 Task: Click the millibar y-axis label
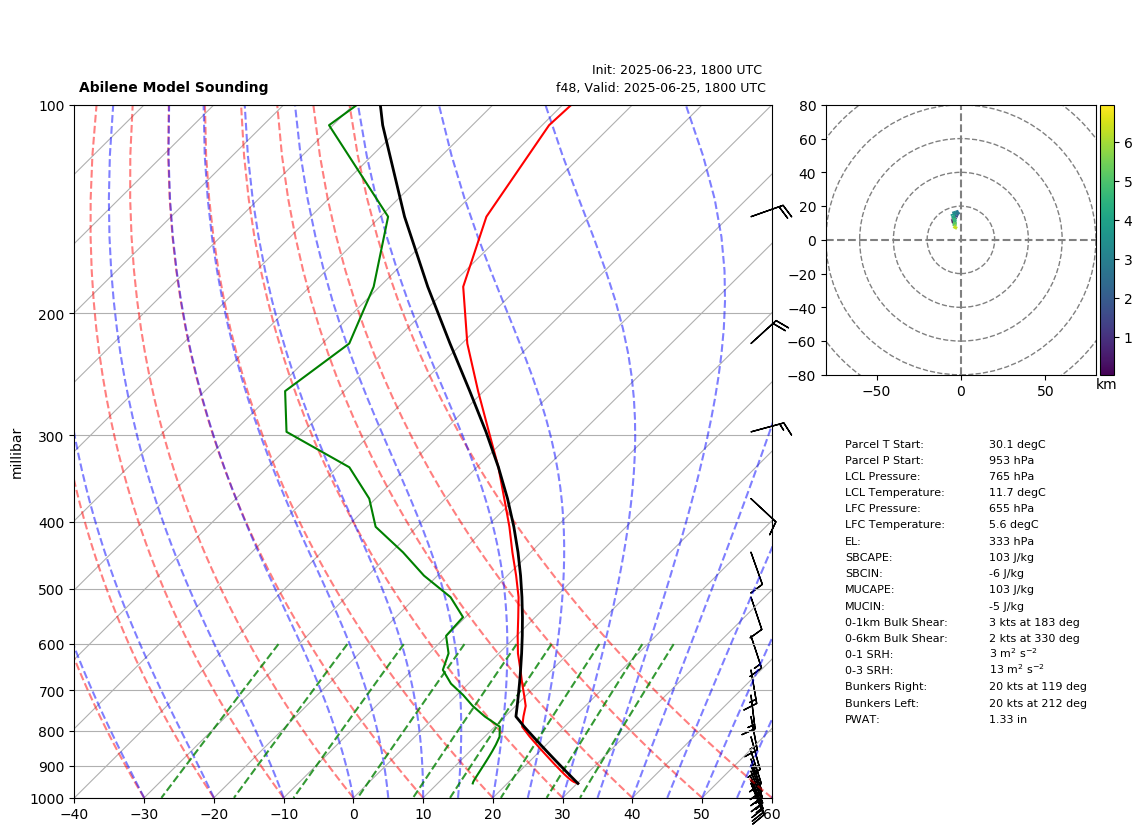(17, 454)
